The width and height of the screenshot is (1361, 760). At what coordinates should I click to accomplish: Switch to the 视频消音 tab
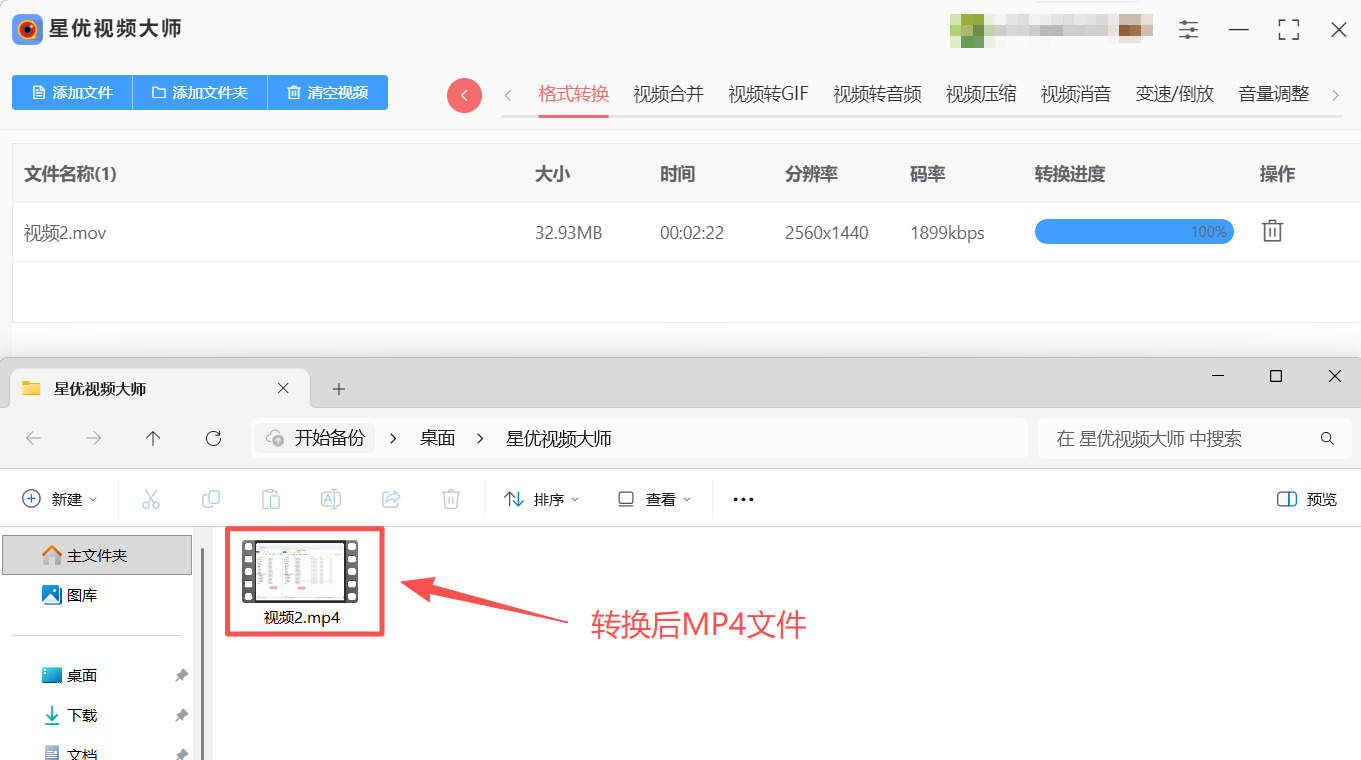[x=1076, y=94]
